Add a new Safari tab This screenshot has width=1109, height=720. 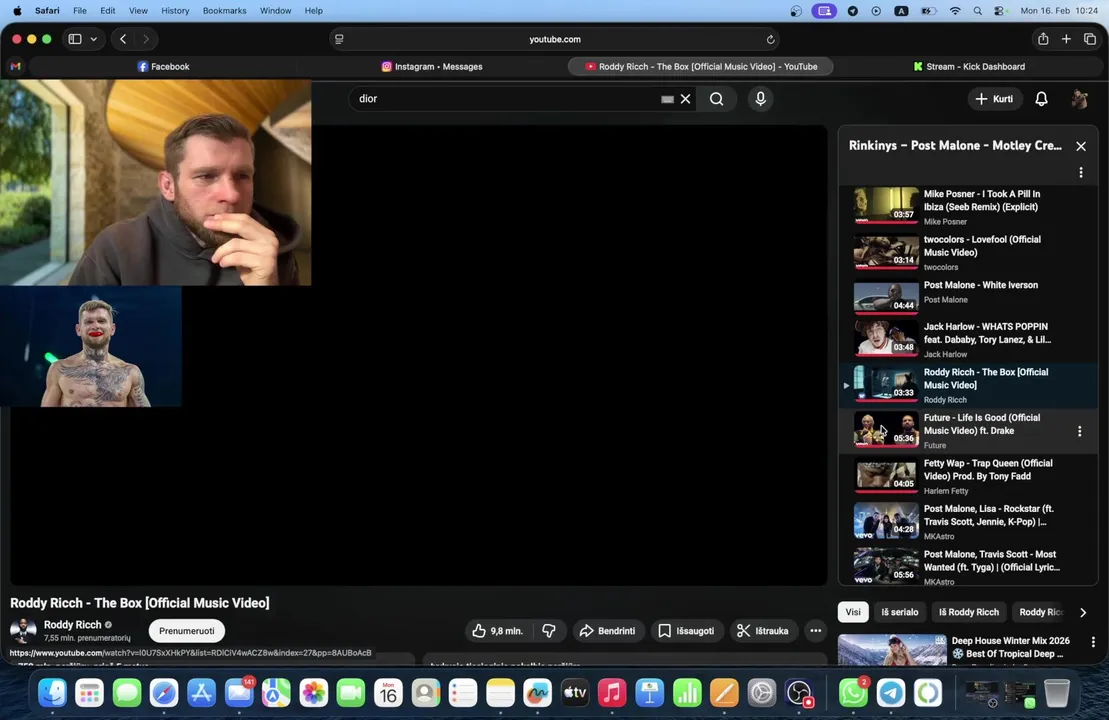coord(1066,39)
